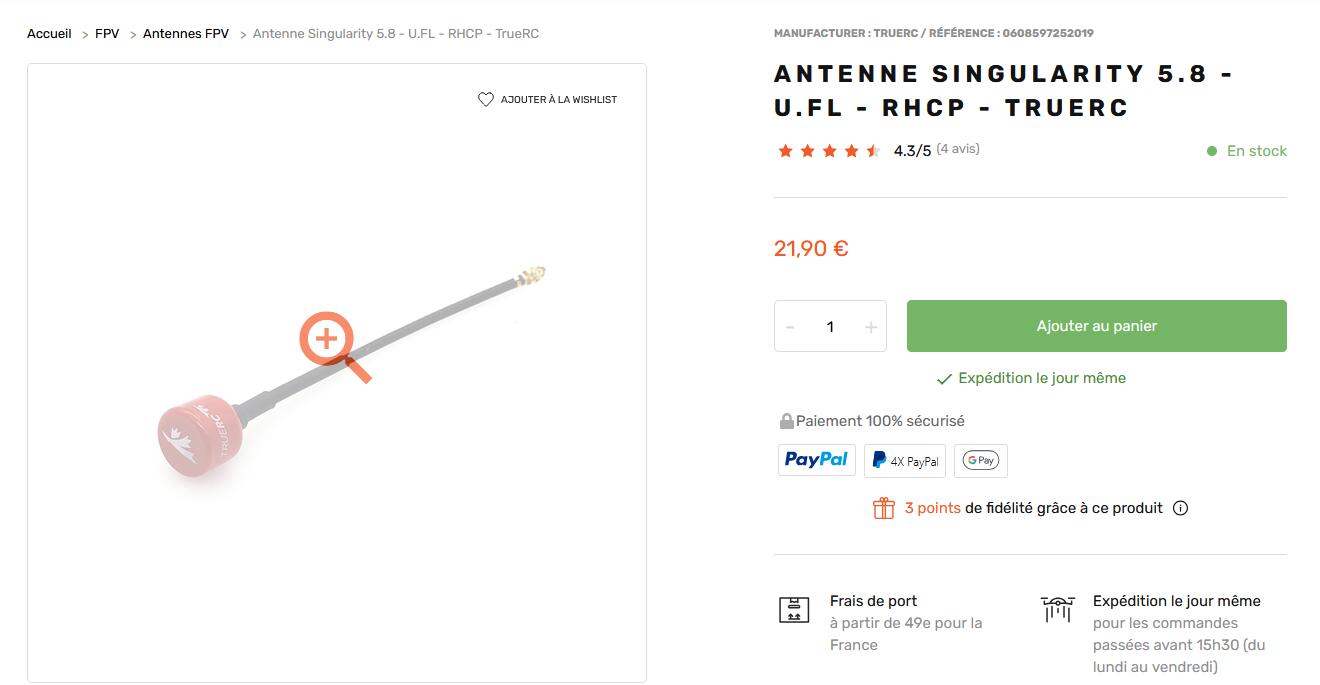This screenshot has width=1320, height=685.
Task: Click the drone same-day shipping icon
Action: (1057, 607)
